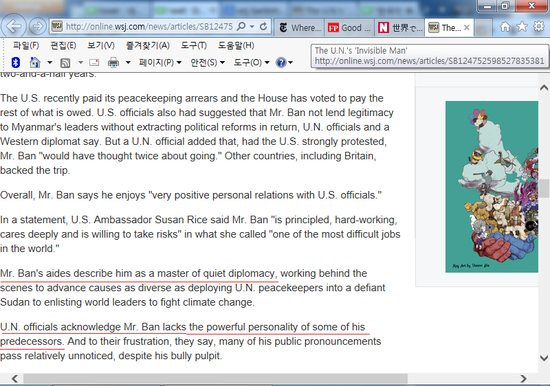
Task: Click the horizontal scrollbar thumb
Action: [x=215, y=378]
